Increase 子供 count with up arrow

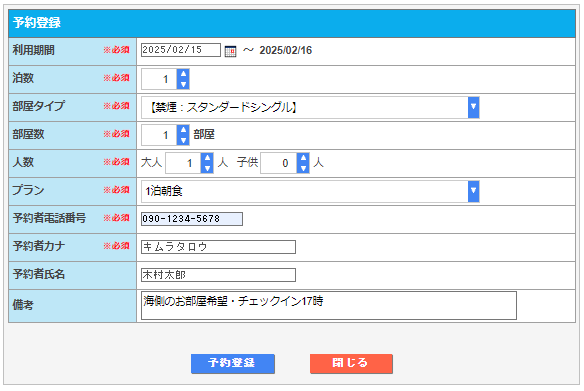click(303, 158)
